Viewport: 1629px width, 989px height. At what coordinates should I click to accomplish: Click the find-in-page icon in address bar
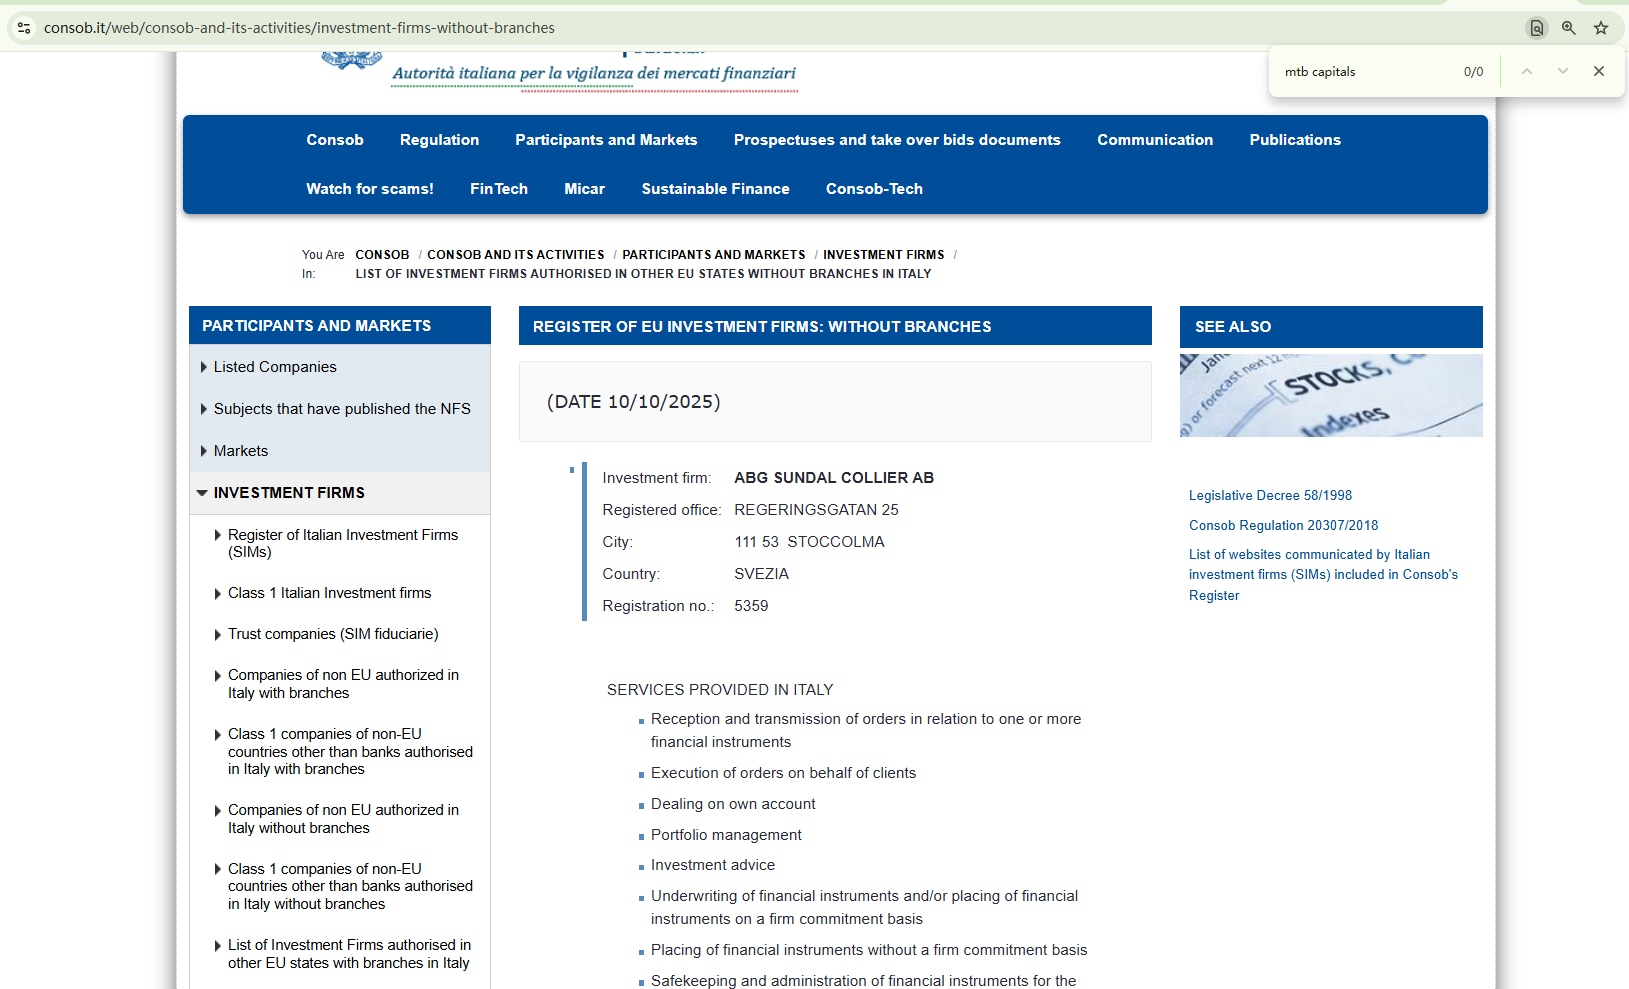(x=1537, y=28)
